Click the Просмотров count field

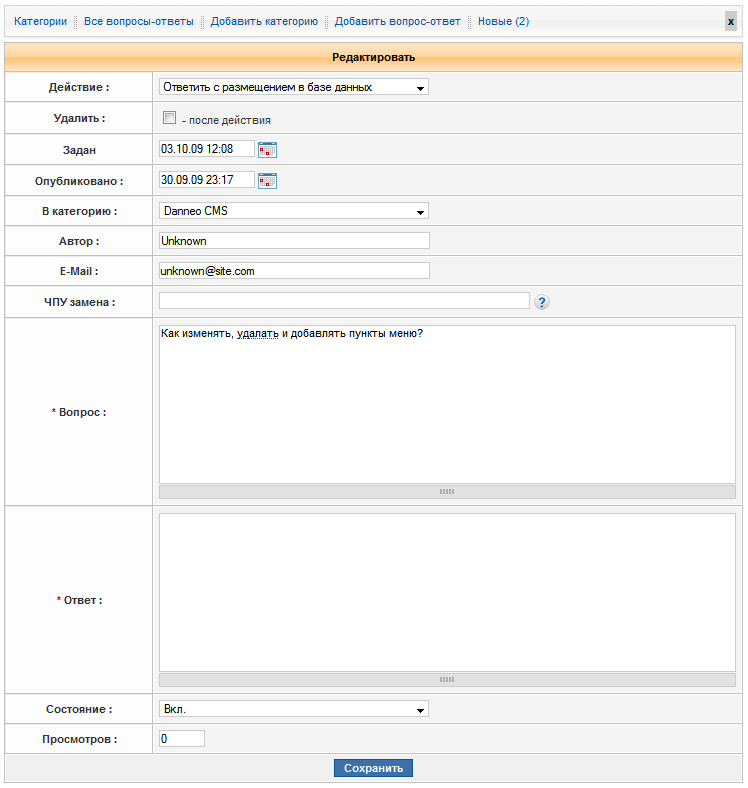coord(181,739)
